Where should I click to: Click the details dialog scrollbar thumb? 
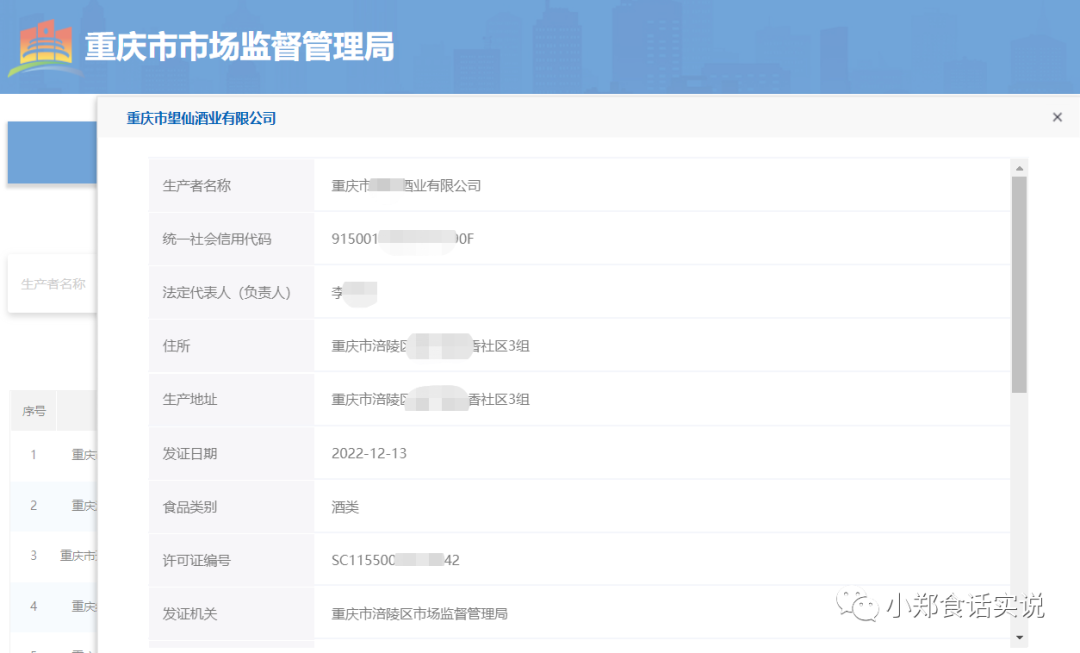coord(1019,284)
